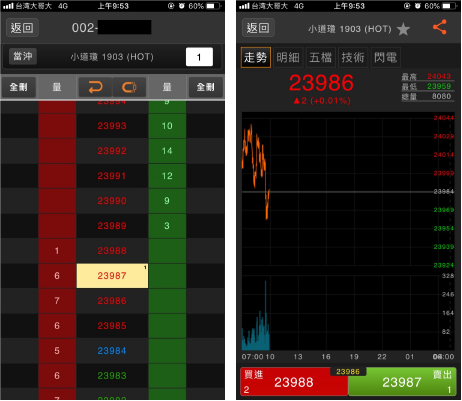Tap the highlighted 23987 price cell
Image resolution: width=462 pixels, height=401 pixels.
point(112,276)
